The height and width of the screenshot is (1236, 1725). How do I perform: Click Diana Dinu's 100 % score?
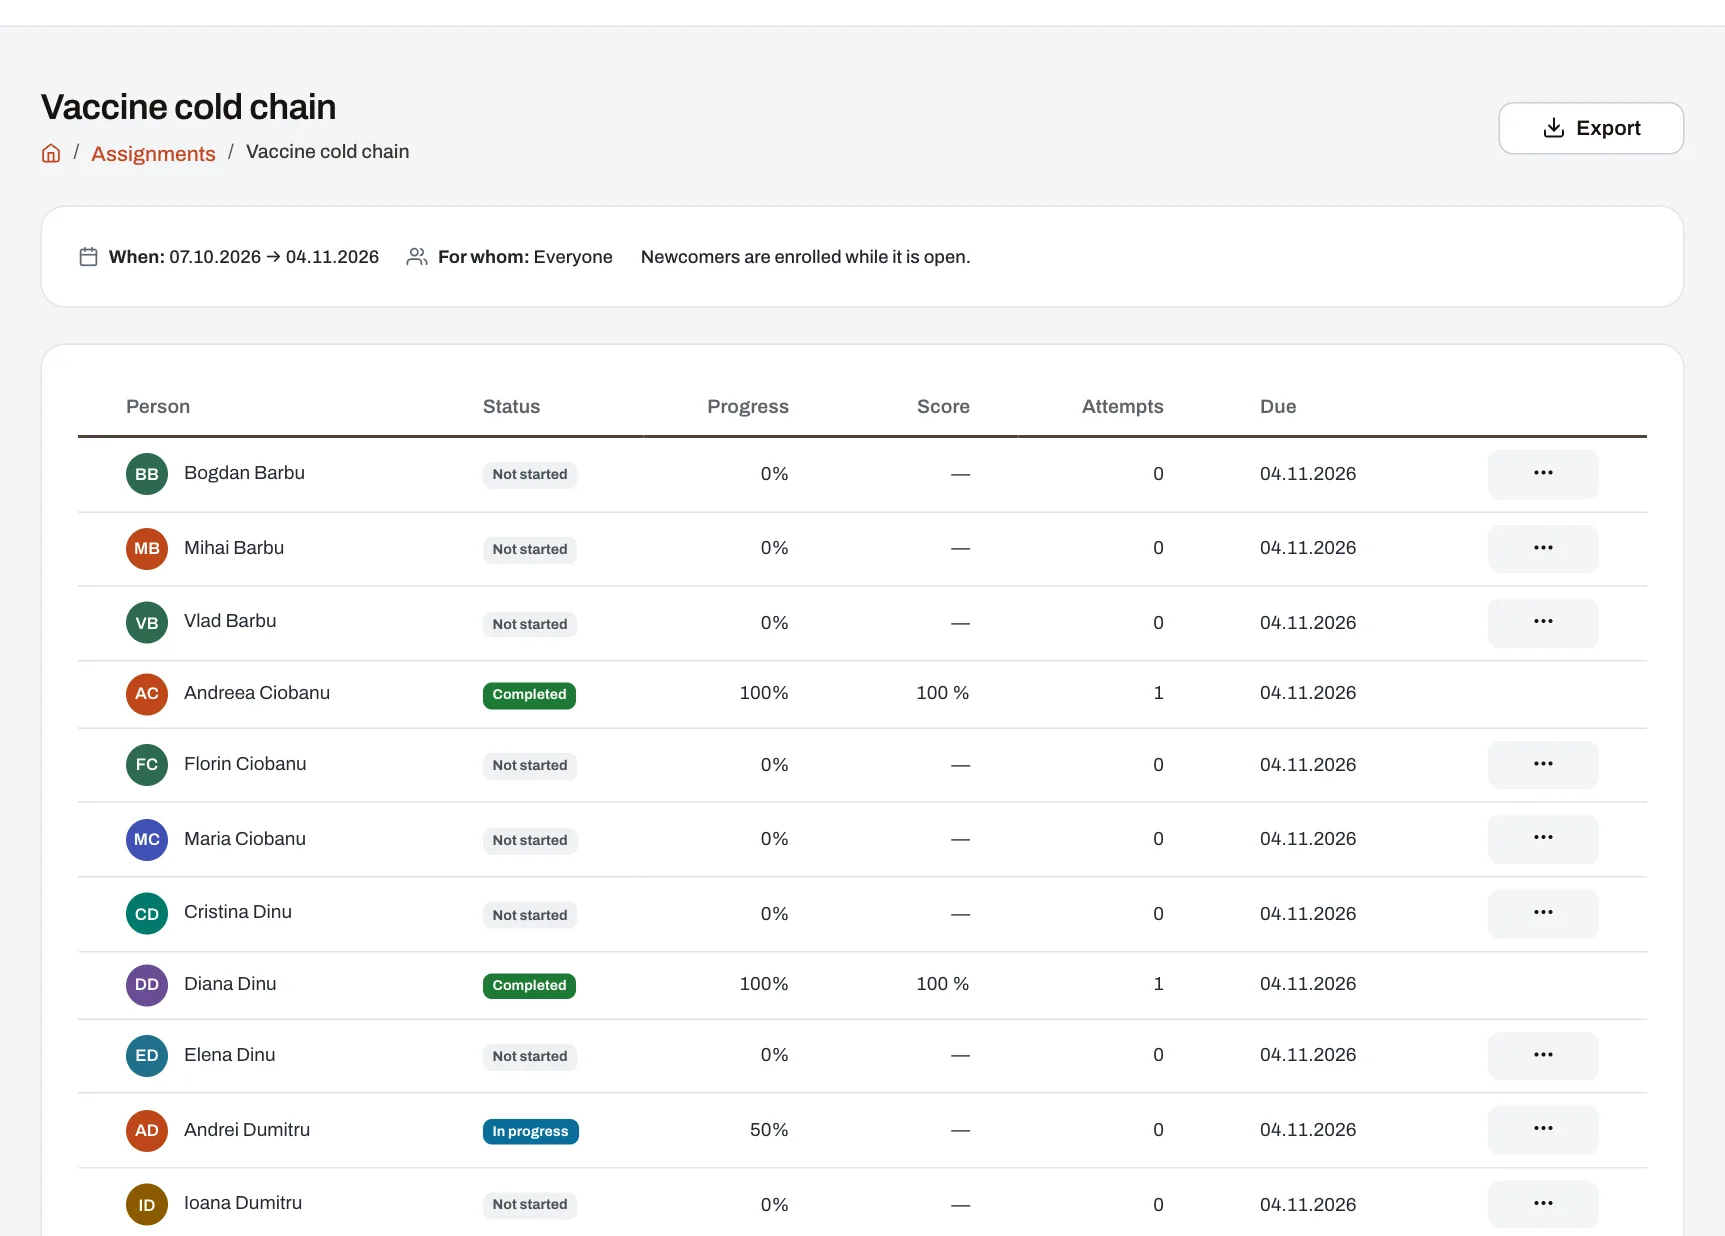pyautogui.click(x=943, y=984)
